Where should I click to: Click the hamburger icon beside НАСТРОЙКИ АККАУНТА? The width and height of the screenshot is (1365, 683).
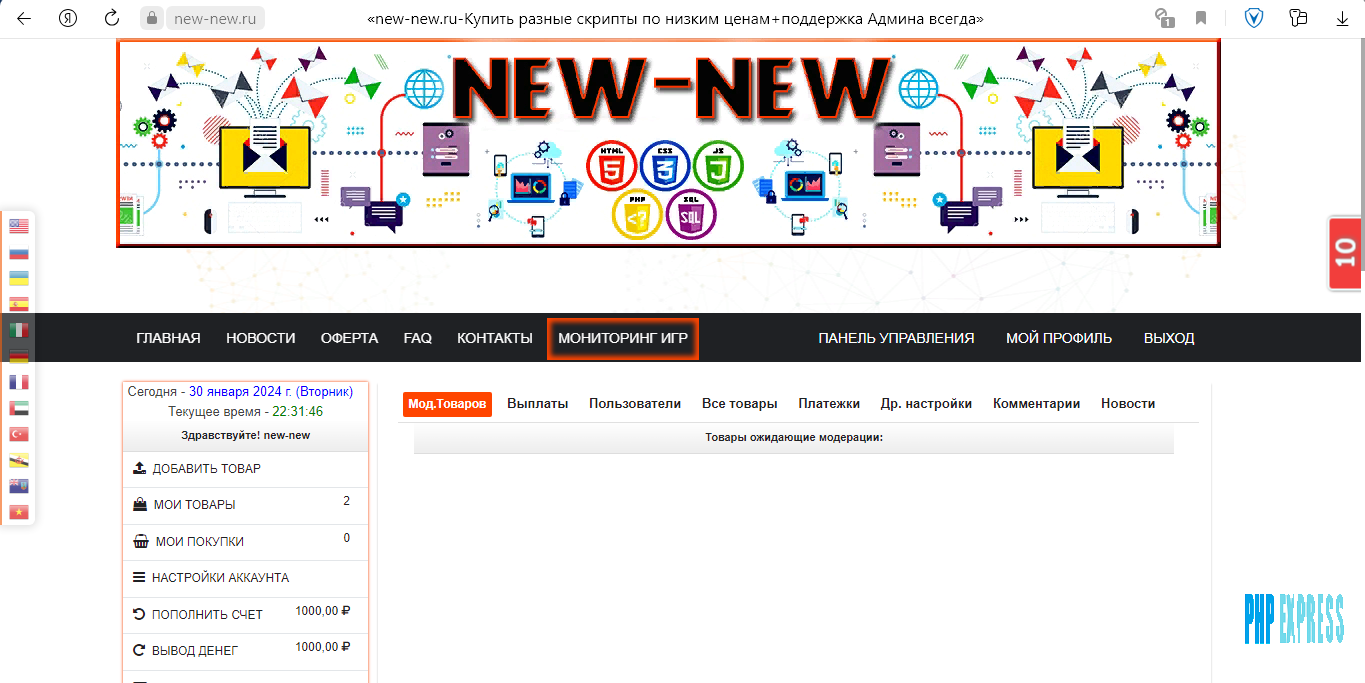(x=139, y=578)
